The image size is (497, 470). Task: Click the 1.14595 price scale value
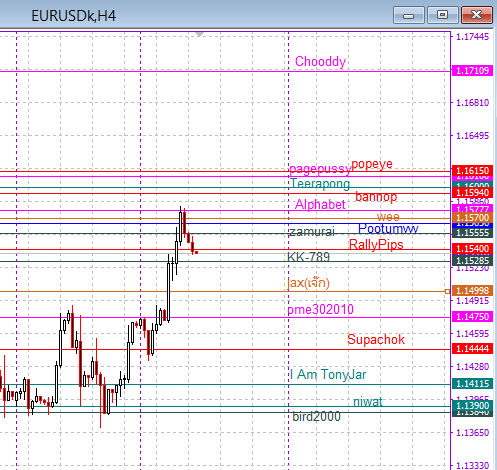pos(472,334)
